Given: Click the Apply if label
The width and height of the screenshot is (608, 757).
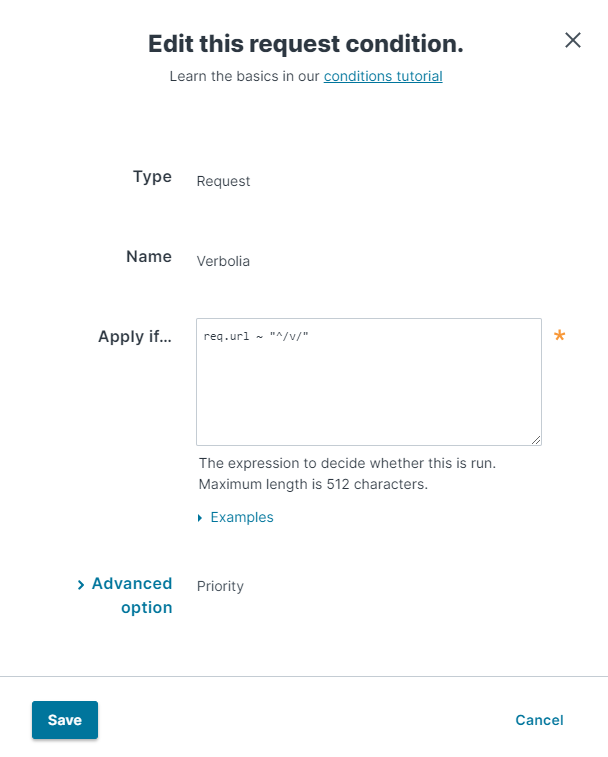Looking at the screenshot, I should [x=135, y=336].
